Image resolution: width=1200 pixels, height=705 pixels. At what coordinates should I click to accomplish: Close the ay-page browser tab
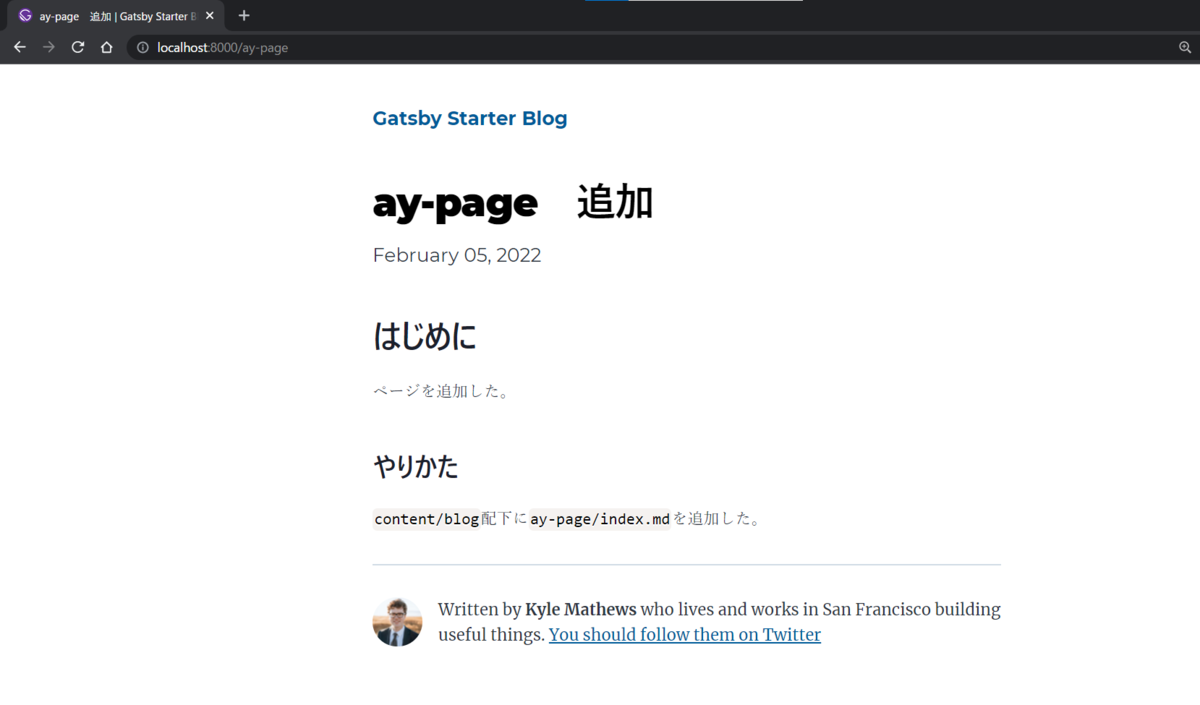click(x=210, y=16)
